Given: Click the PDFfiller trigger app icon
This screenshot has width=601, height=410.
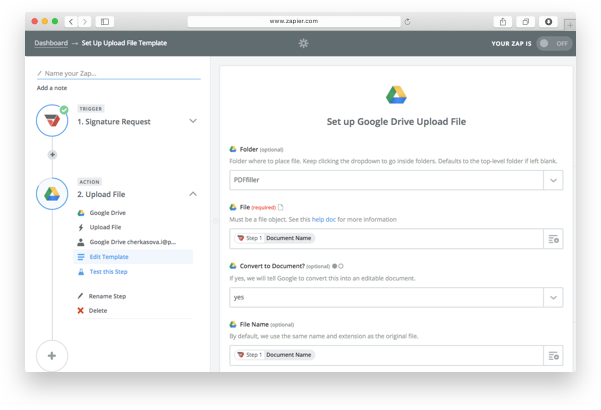Looking at the screenshot, I should 52,120.
